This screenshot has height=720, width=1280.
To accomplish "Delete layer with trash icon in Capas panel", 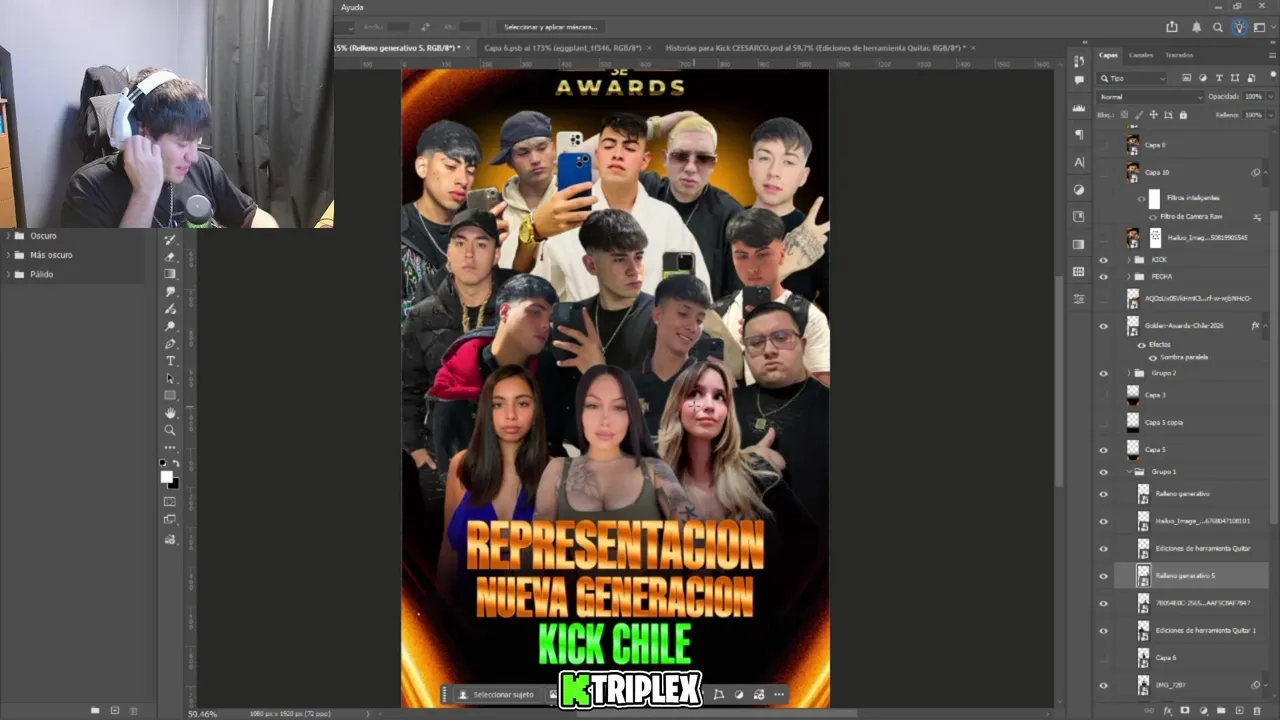I will click(1256, 710).
